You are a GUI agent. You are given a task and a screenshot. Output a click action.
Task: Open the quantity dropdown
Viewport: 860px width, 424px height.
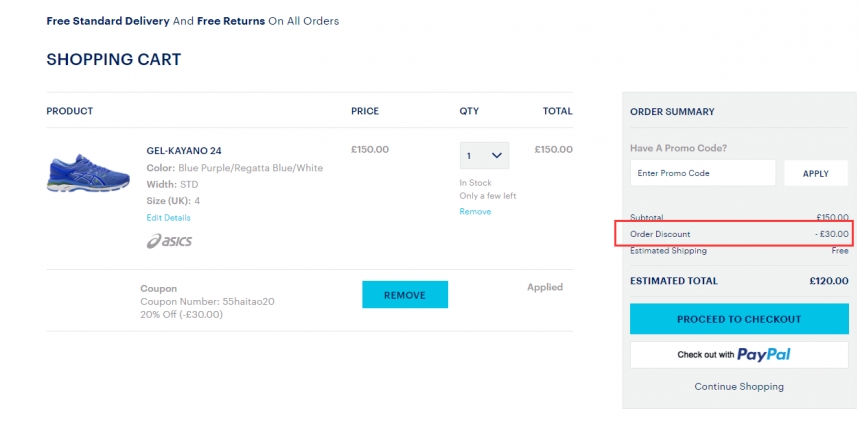tap(484, 155)
